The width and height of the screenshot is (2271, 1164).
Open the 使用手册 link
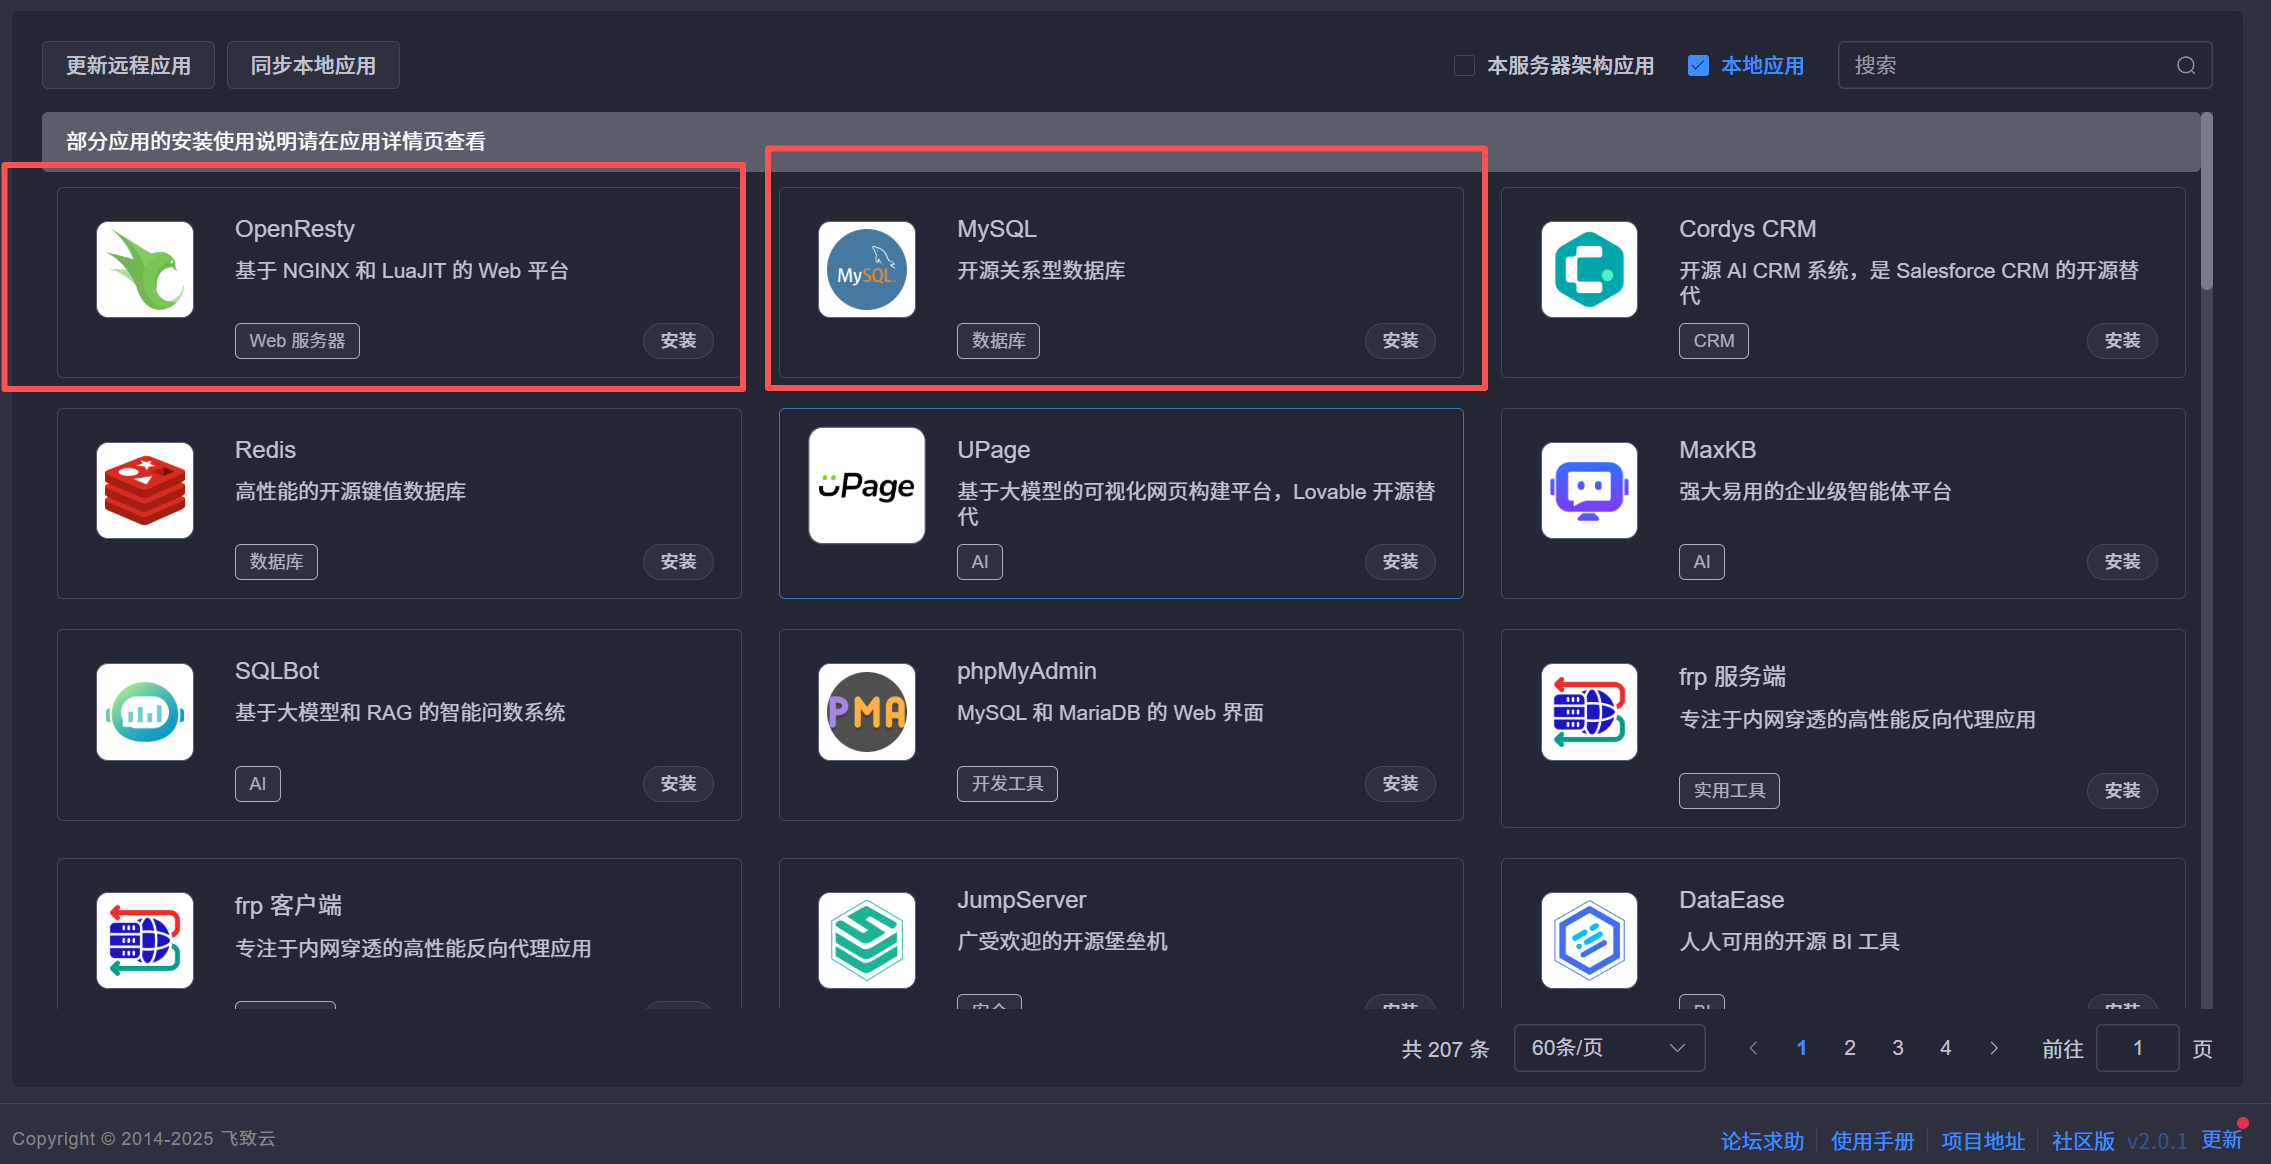1872,1139
